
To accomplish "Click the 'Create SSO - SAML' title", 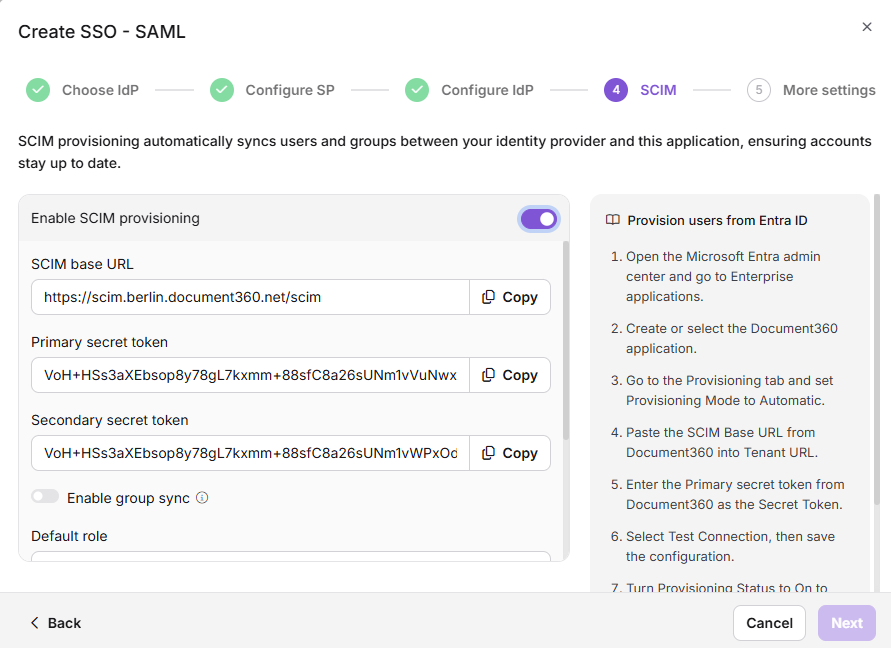I will tap(102, 32).
